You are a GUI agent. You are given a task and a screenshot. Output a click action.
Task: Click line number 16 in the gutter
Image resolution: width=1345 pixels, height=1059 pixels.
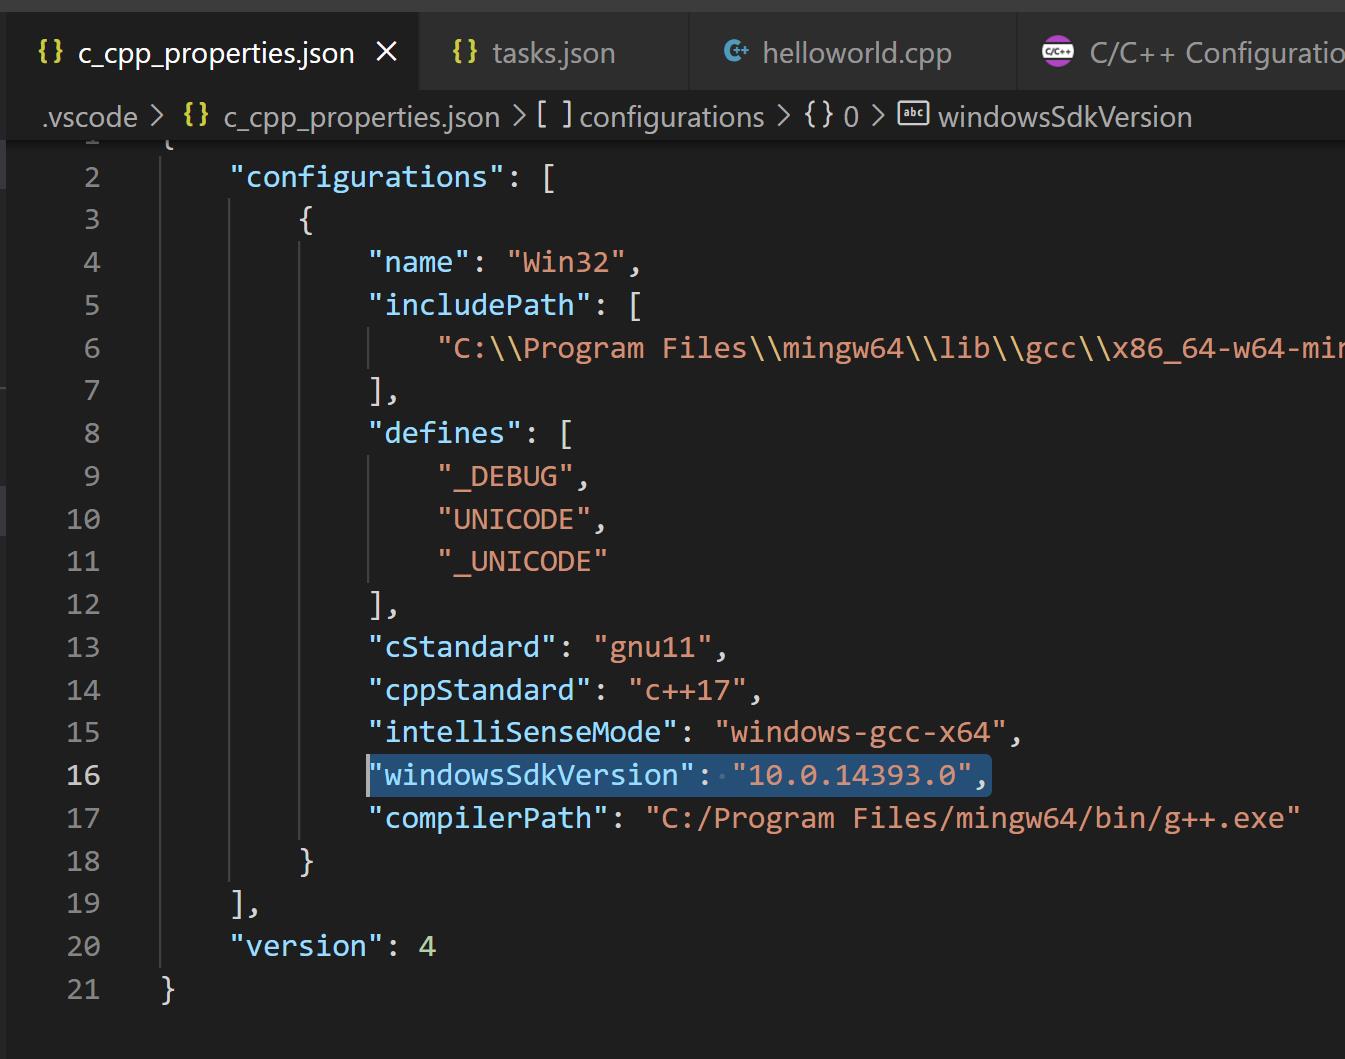coord(84,775)
